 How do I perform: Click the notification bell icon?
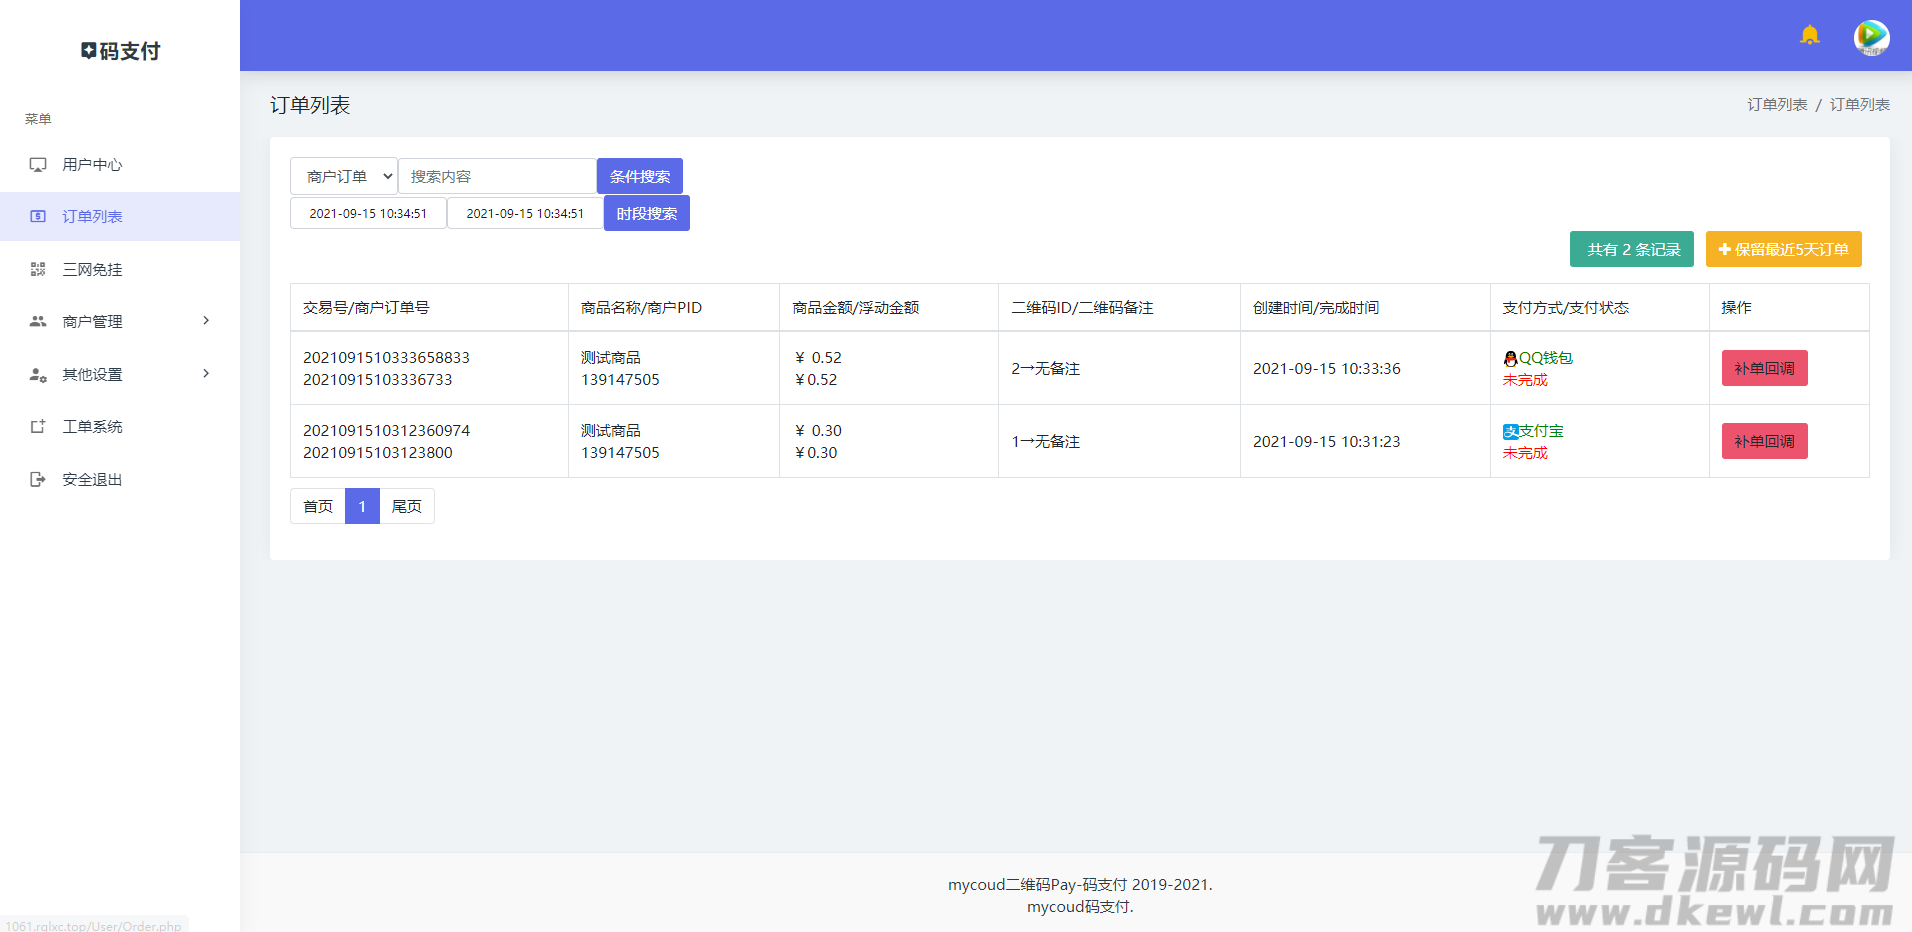[1809, 36]
